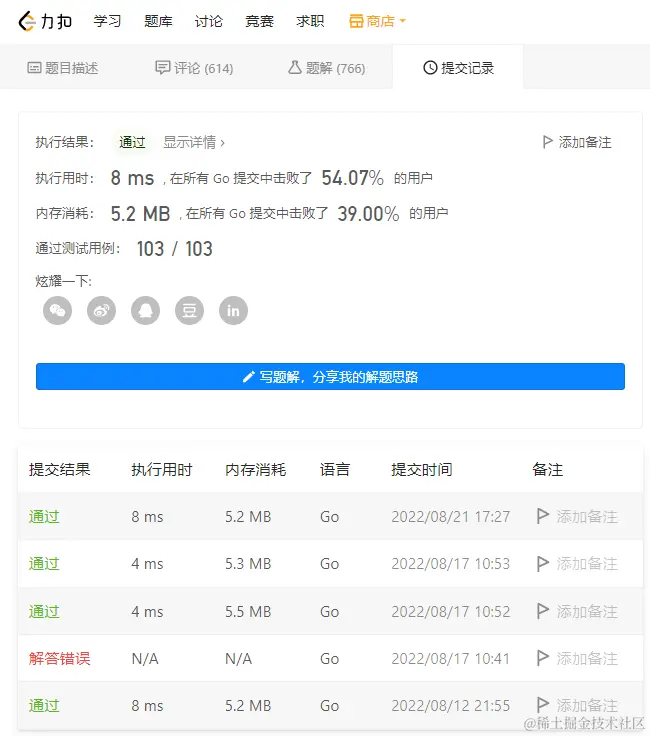The height and width of the screenshot is (736, 650).
Task: Open 解答错误 submission from 10:41
Action: pyautogui.click(x=60, y=659)
